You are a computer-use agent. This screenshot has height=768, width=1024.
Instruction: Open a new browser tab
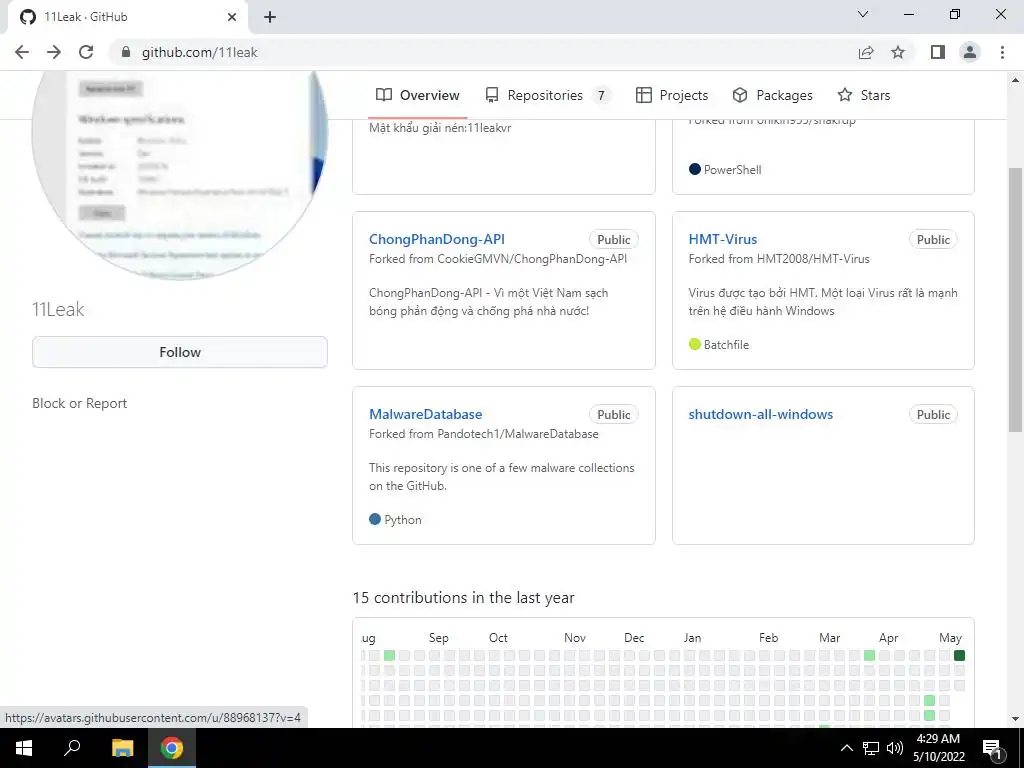coord(270,17)
